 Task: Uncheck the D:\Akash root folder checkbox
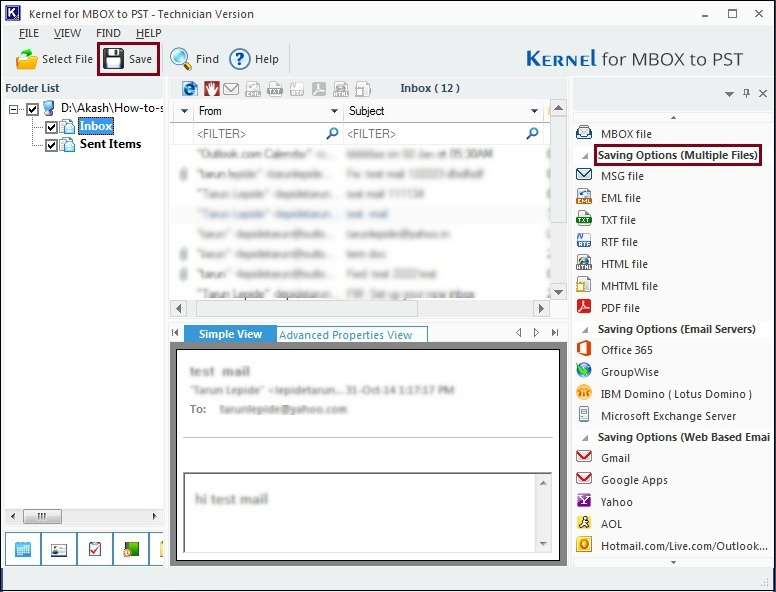(x=33, y=109)
